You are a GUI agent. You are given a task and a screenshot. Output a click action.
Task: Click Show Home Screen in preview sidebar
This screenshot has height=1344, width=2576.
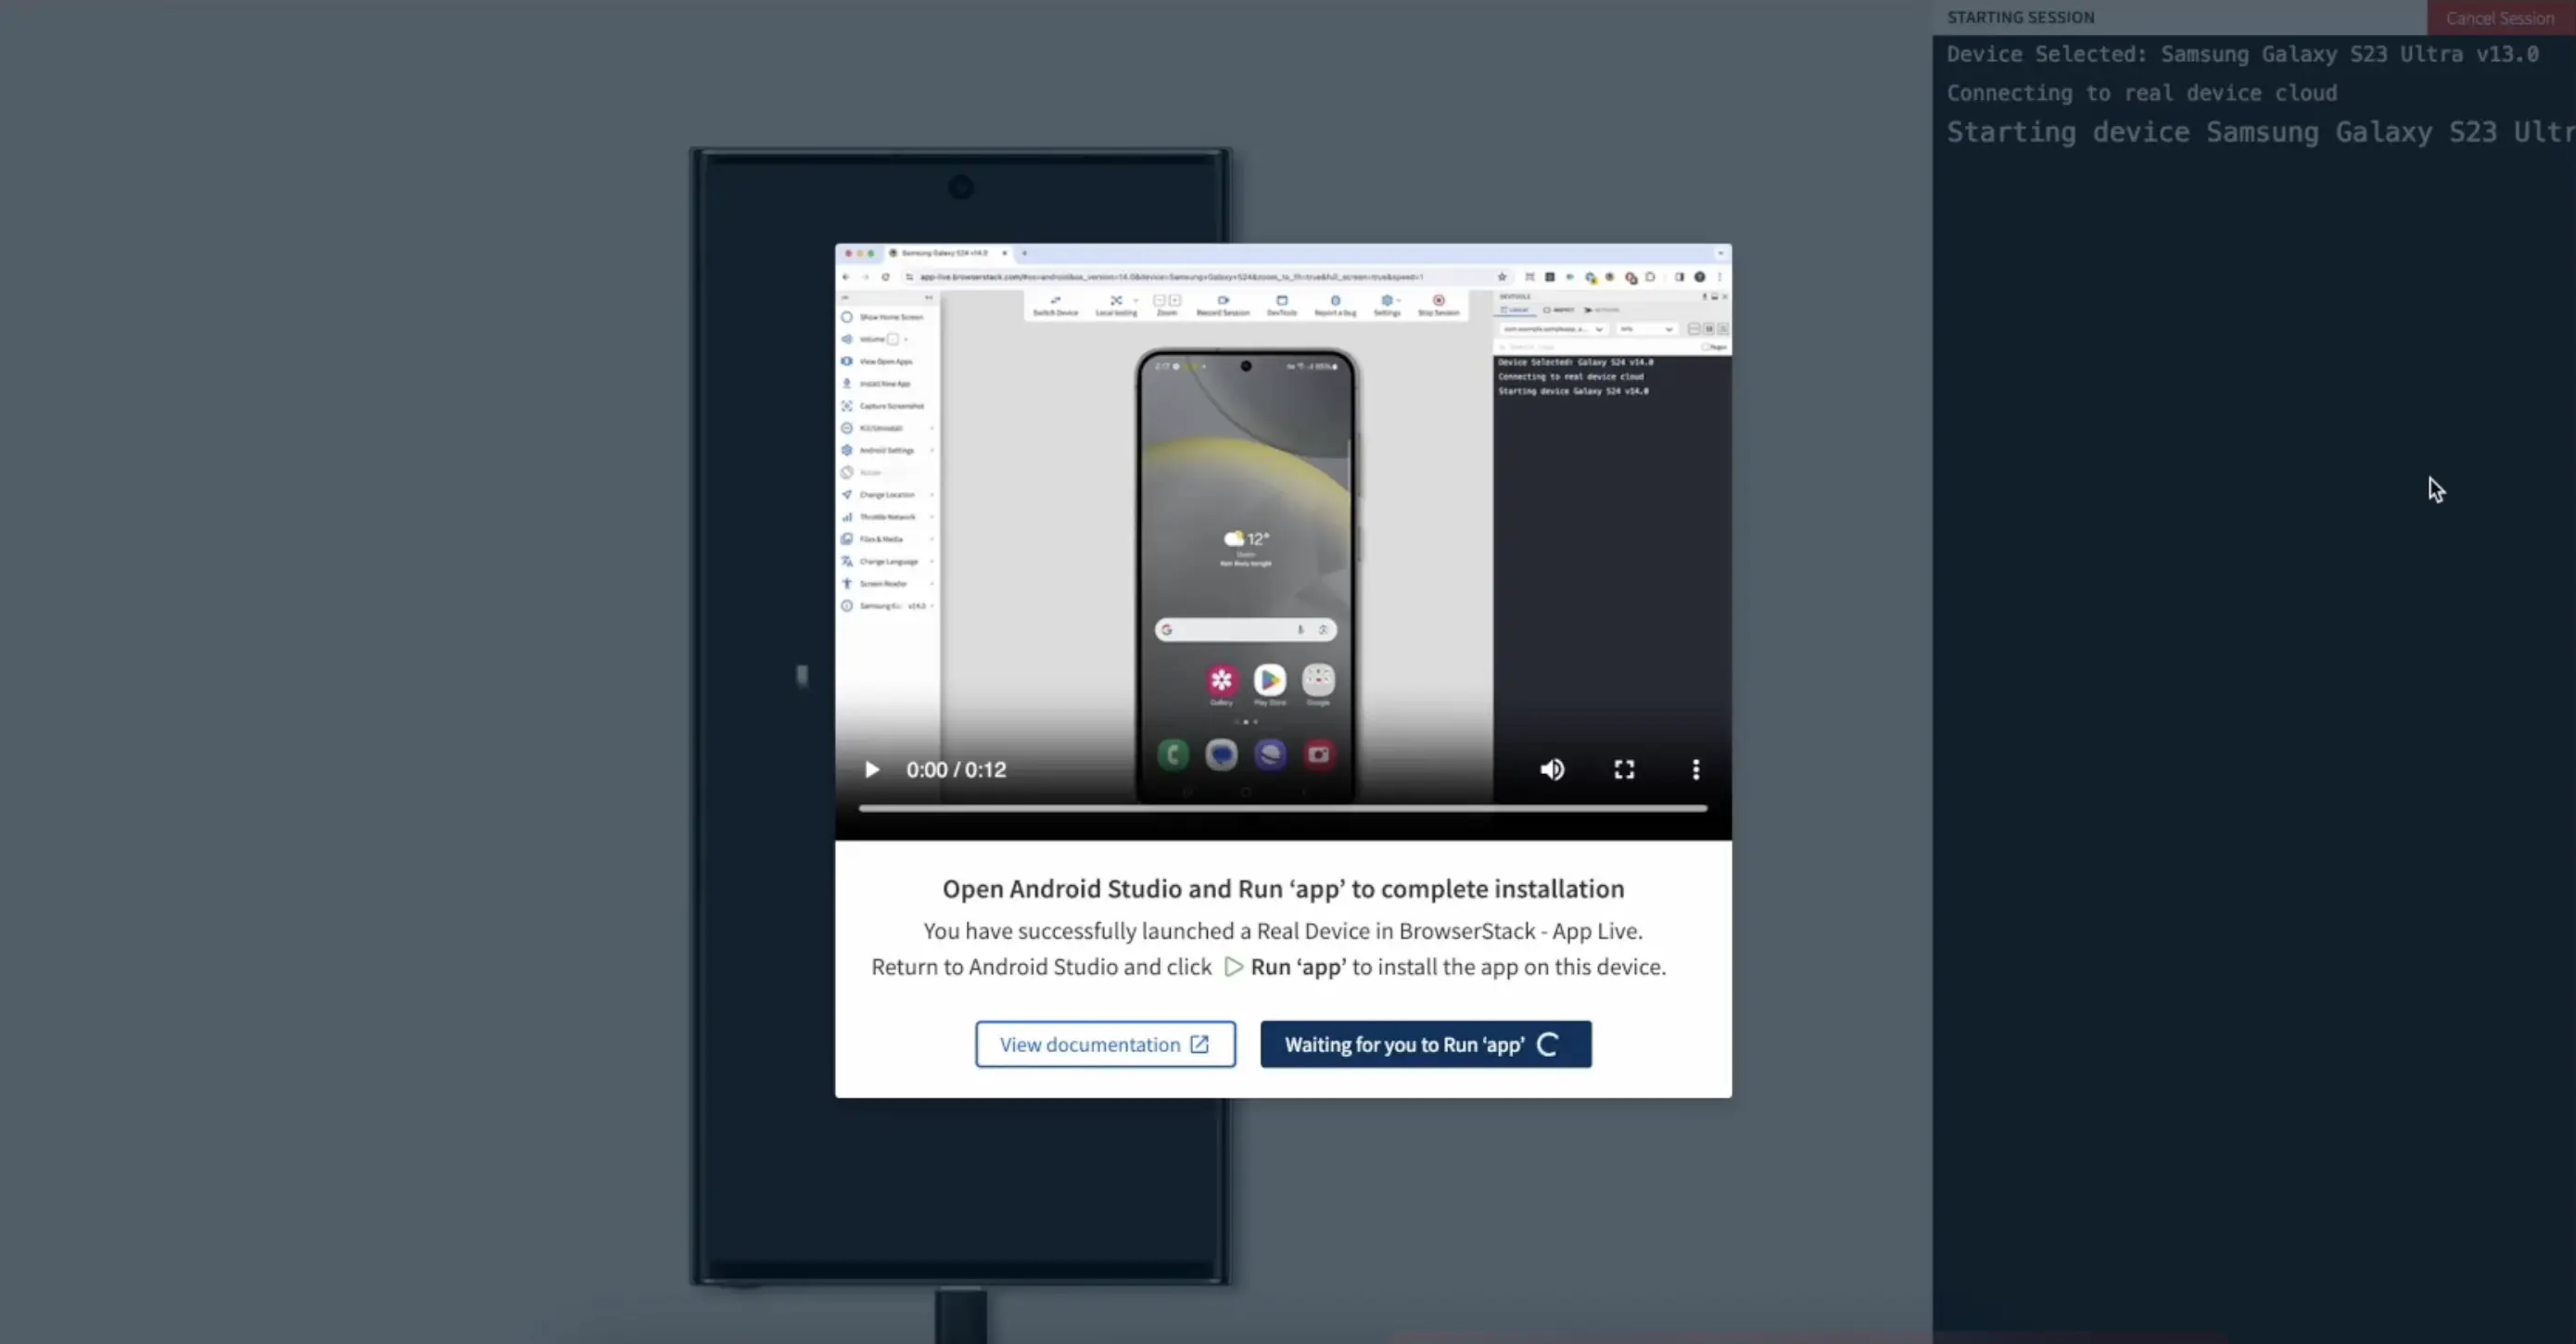pos(890,317)
